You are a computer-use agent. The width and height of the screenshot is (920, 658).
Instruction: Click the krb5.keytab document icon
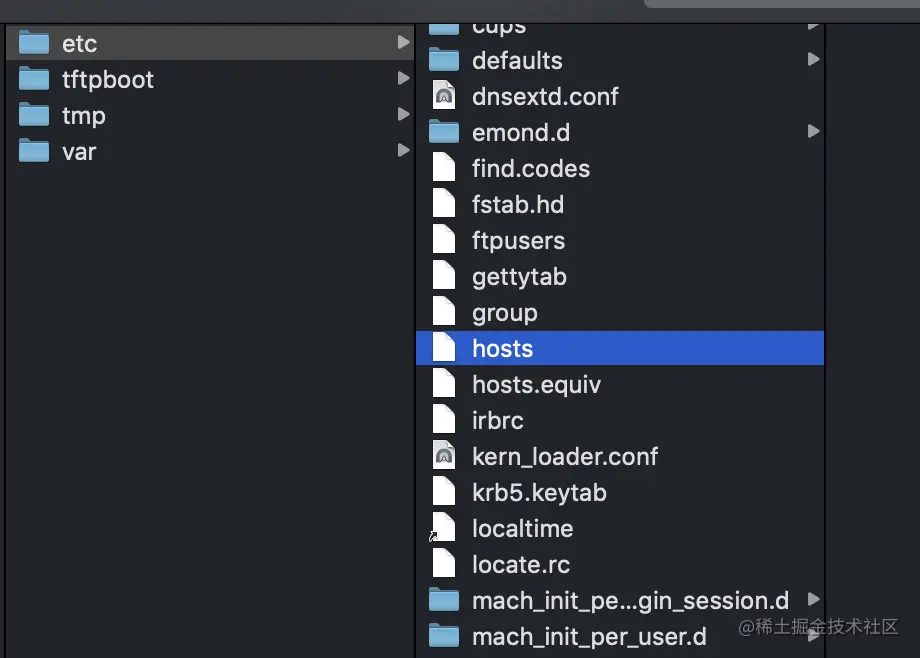[x=444, y=491]
